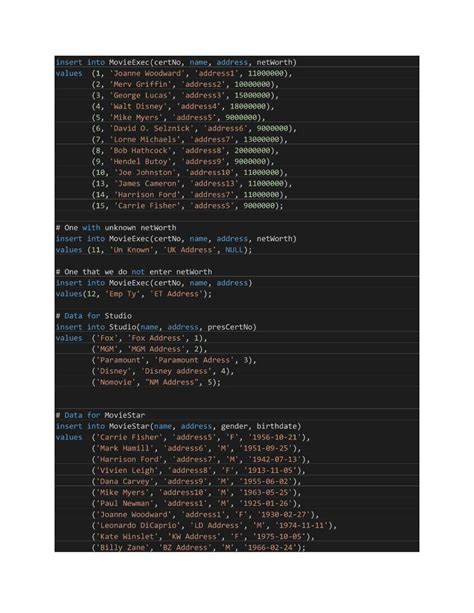Screen dimensions: 474x613
Task: Select the 'Emp Ty' string
Action: 123,294
